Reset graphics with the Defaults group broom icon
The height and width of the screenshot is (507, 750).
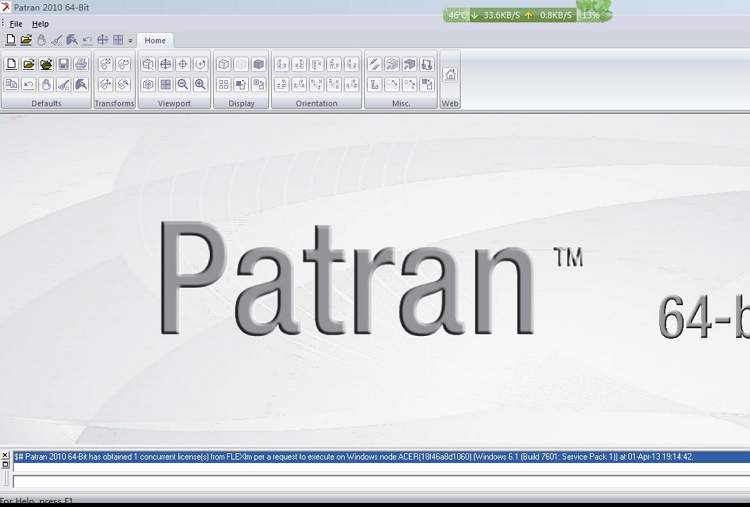(63, 85)
